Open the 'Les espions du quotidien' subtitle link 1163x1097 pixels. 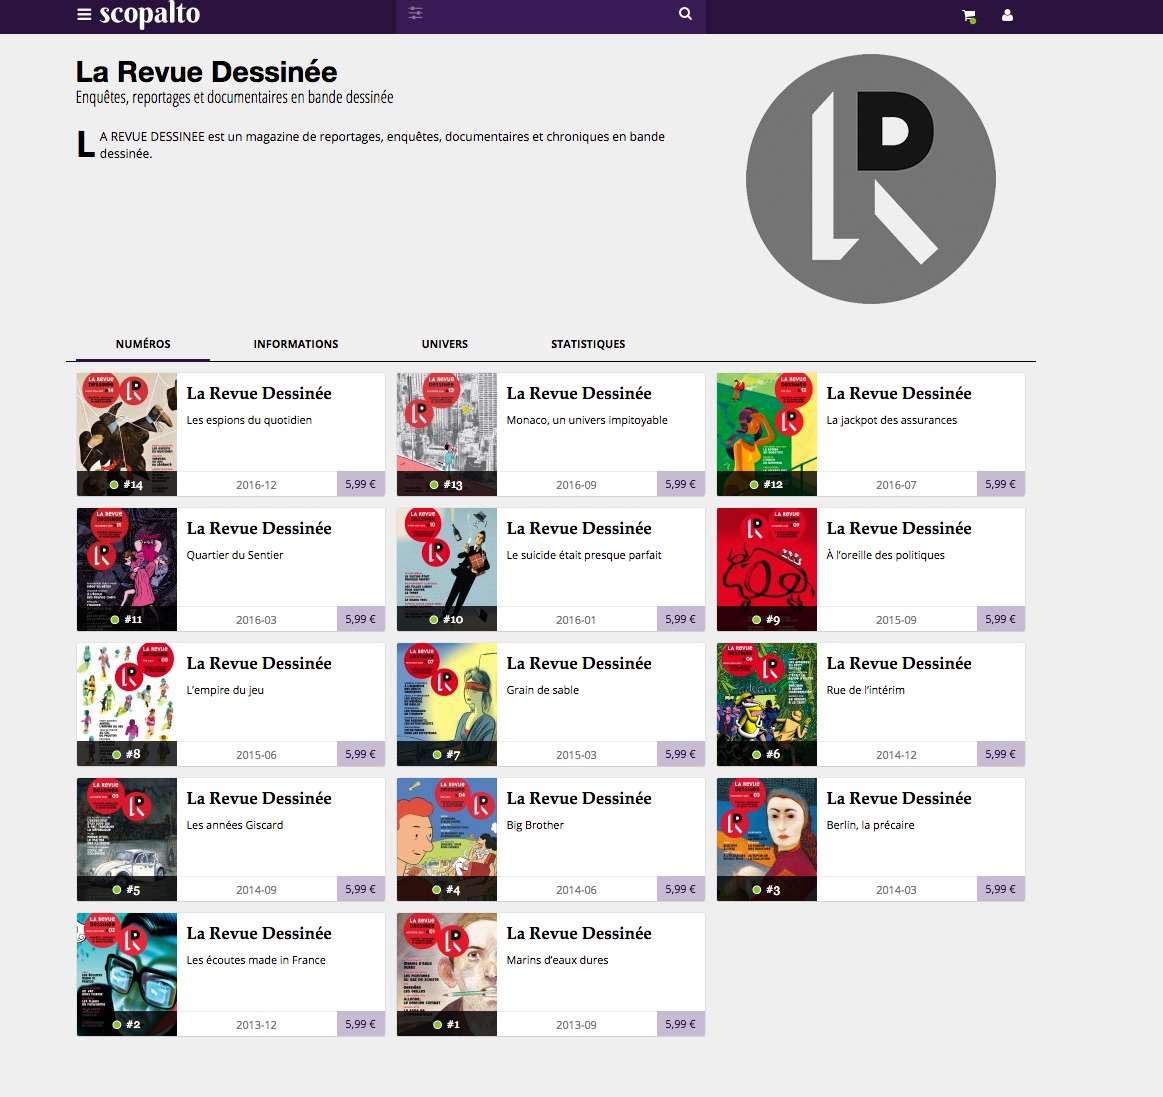pos(249,420)
